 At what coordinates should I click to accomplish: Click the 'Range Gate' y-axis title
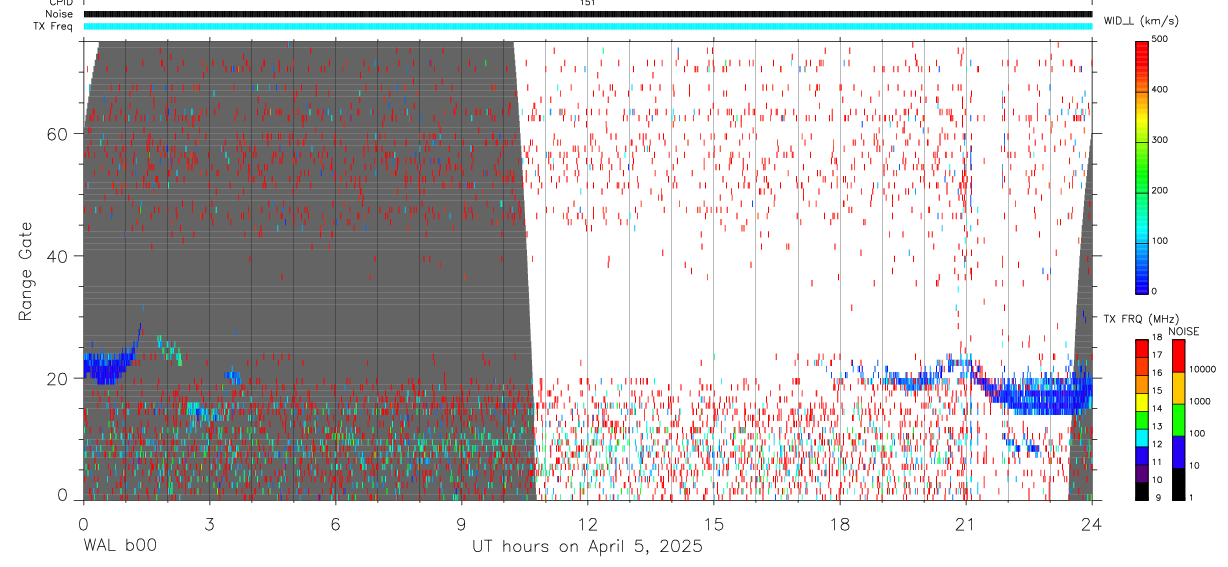tap(26, 270)
